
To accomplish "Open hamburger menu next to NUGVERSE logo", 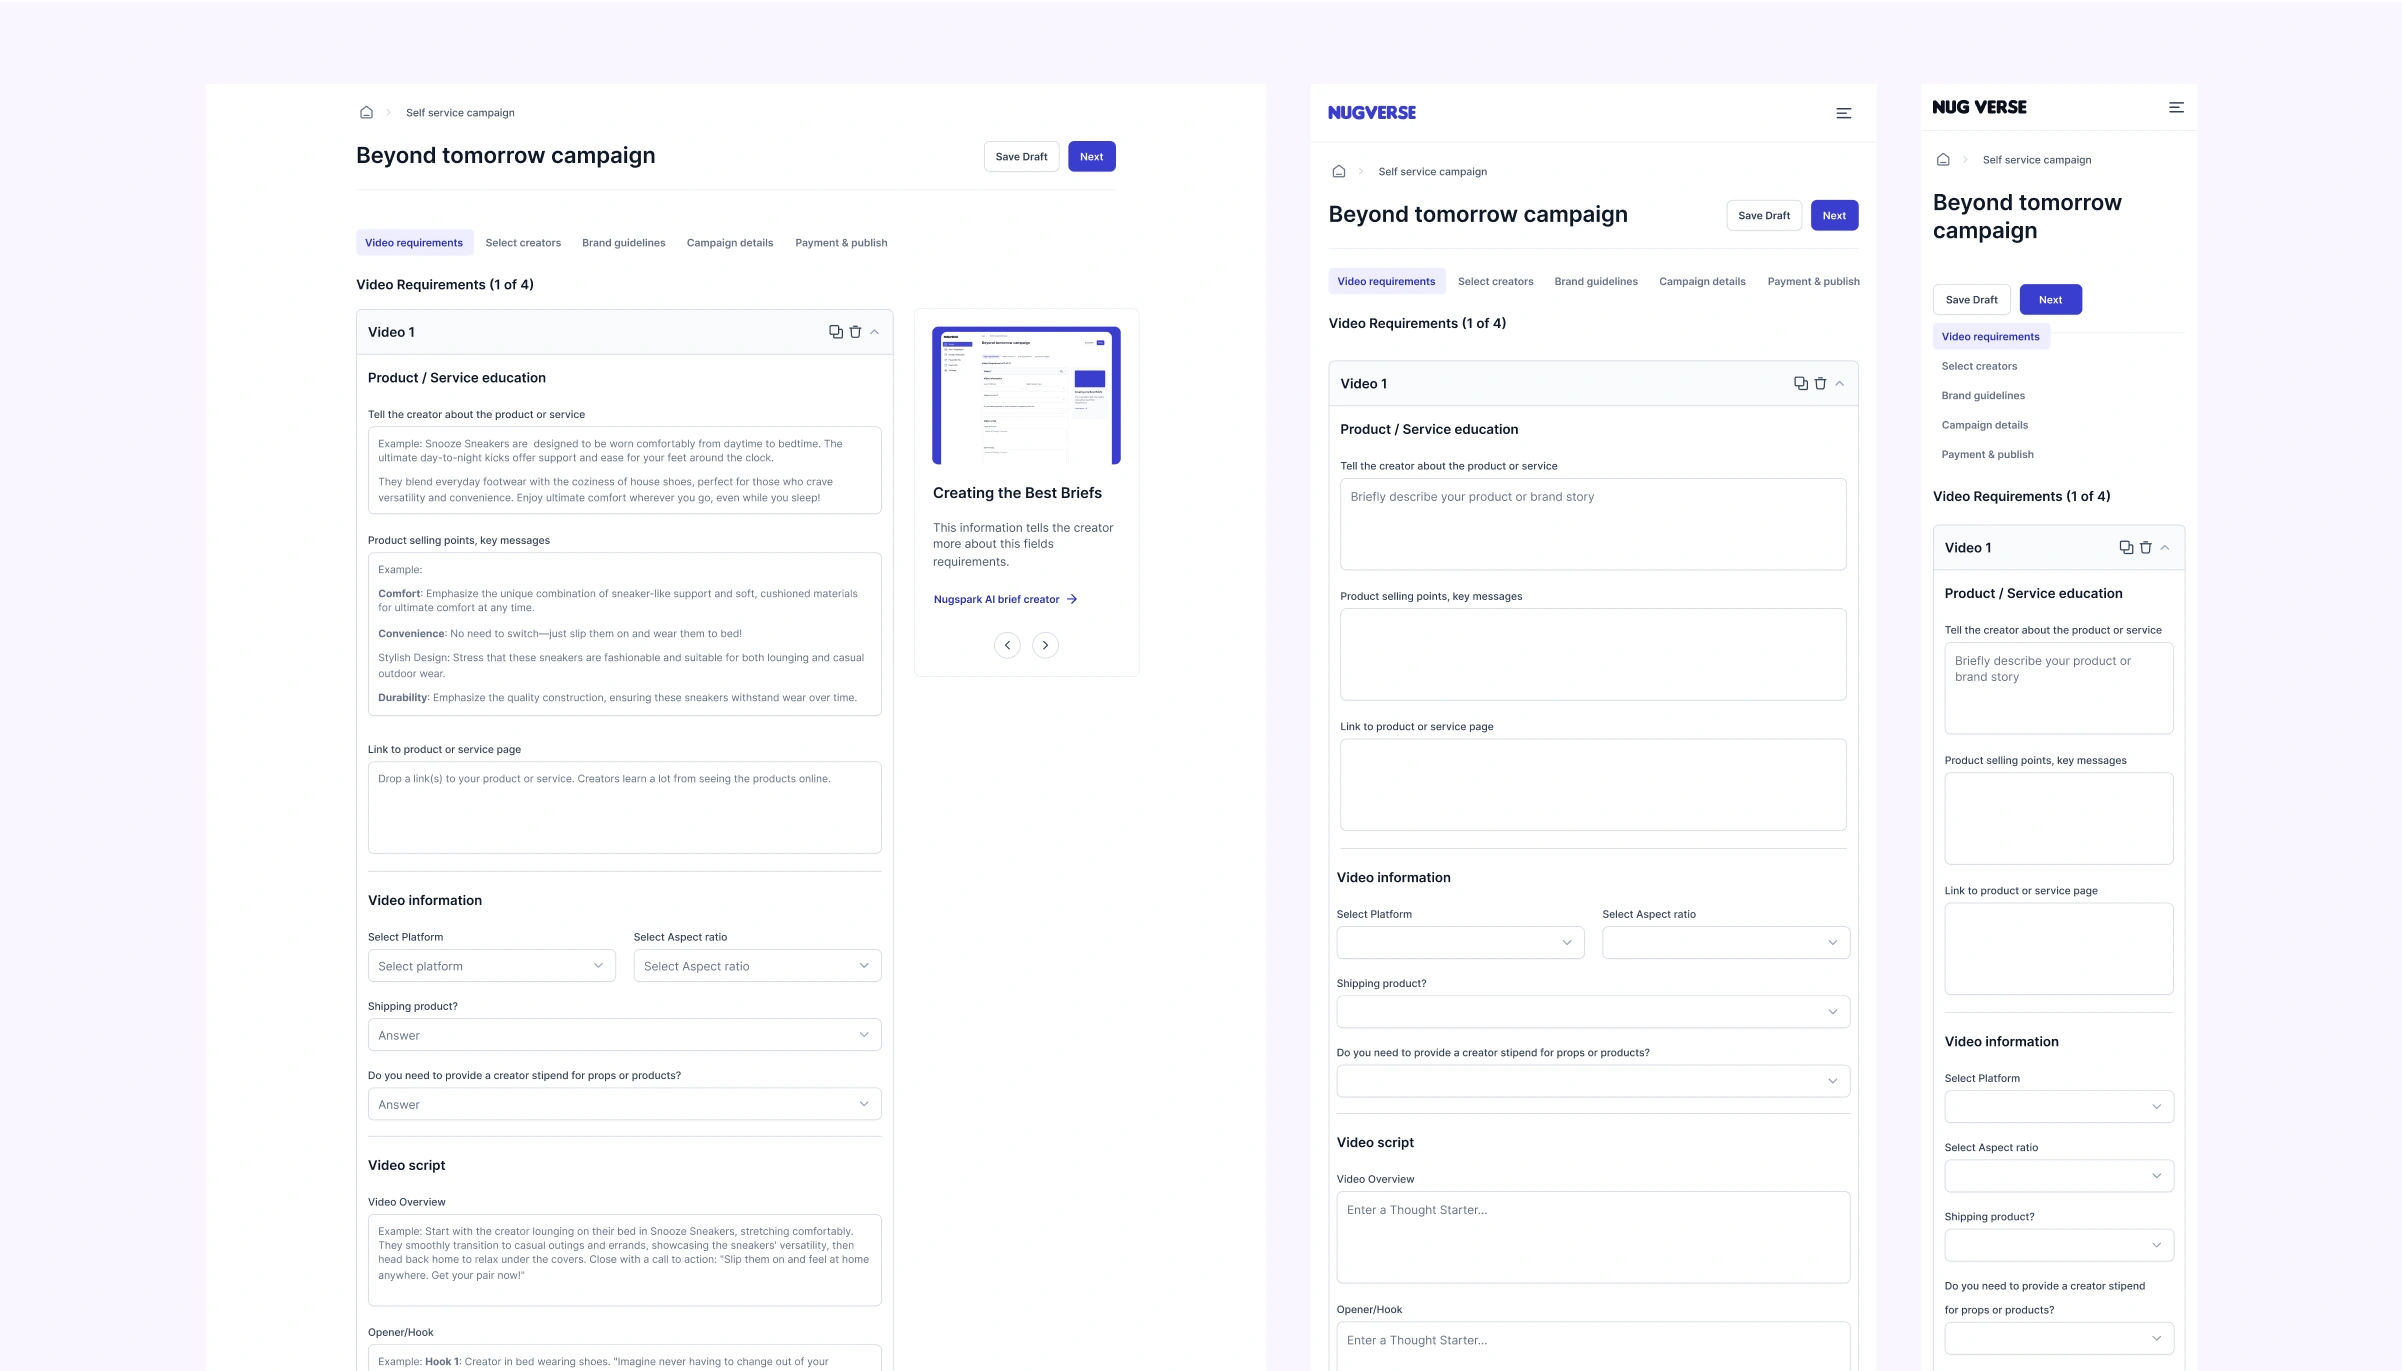I will pos(1843,114).
